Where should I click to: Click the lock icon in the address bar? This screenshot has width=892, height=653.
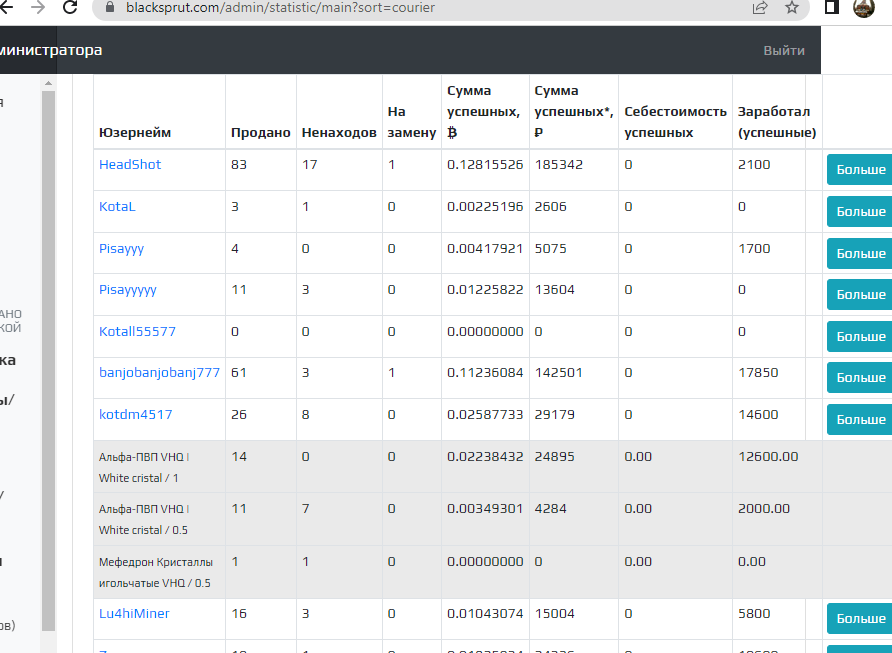point(110,7)
